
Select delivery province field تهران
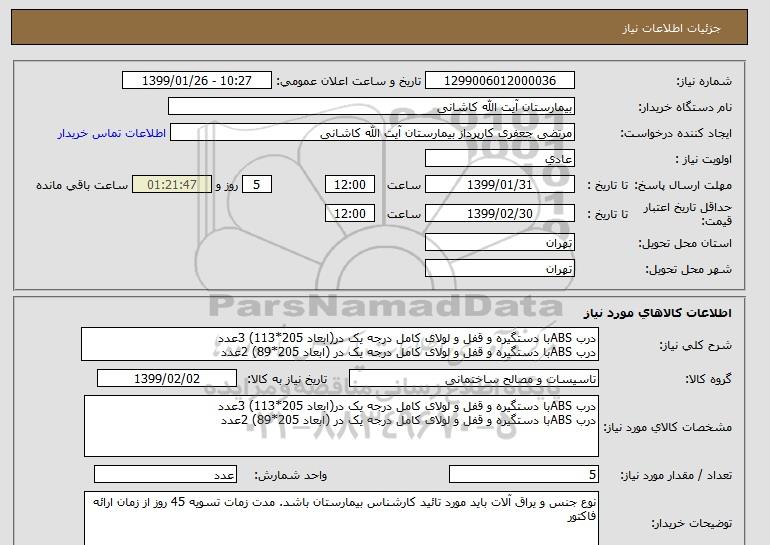[499, 243]
